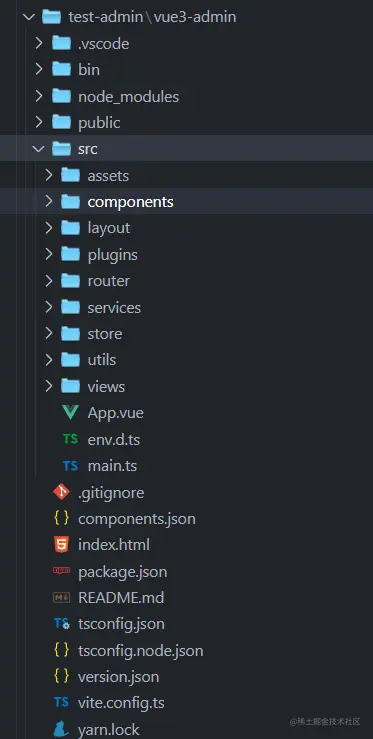373x739 pixels.
Task: Click the git icon next to .gitignore
Action: click(61, 493)
